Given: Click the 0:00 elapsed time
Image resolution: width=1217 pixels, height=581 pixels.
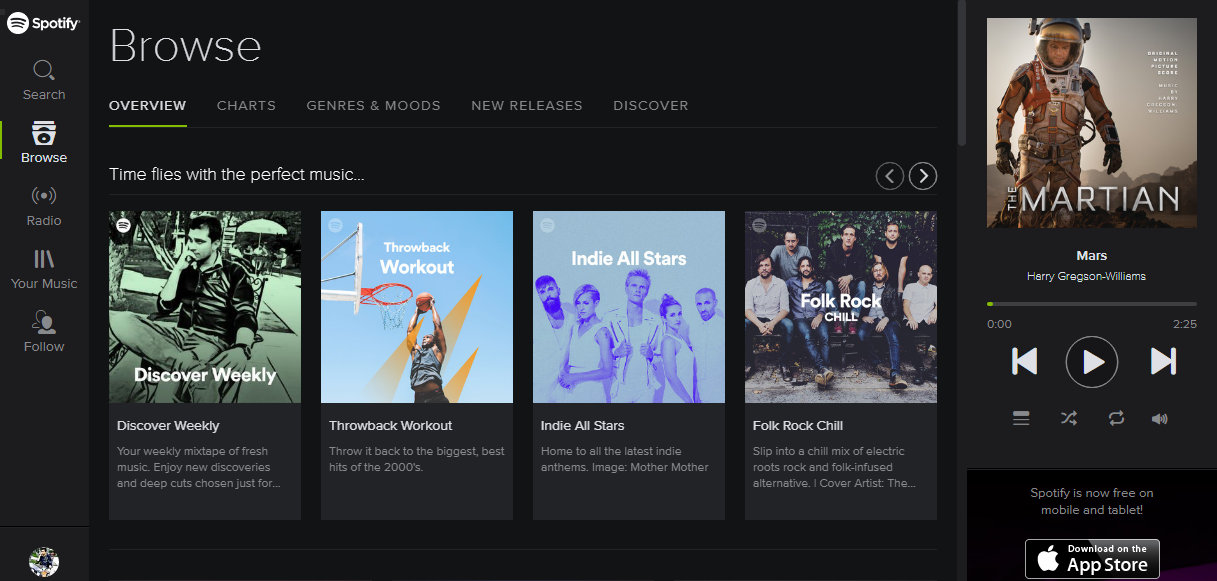Looking at the screenshot, I should click(x=999, y=324).
